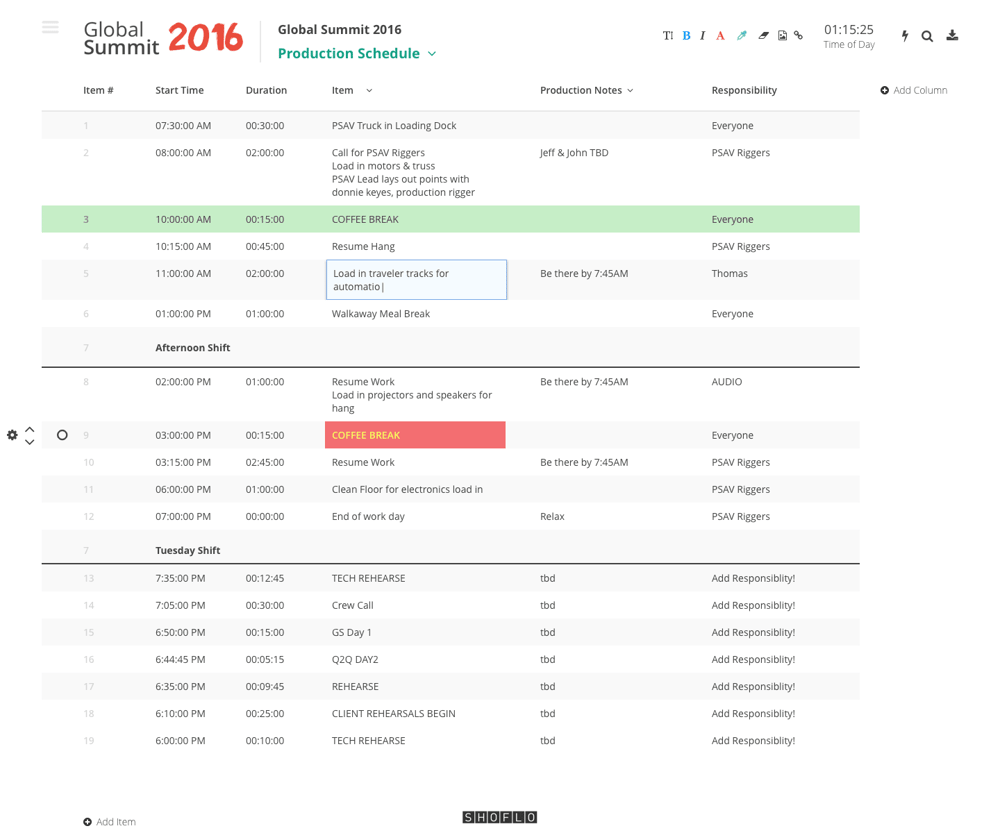Click Add Item at the bottom
The width and height of the screenshot is (1000, 833).
(x=109, y=821)
